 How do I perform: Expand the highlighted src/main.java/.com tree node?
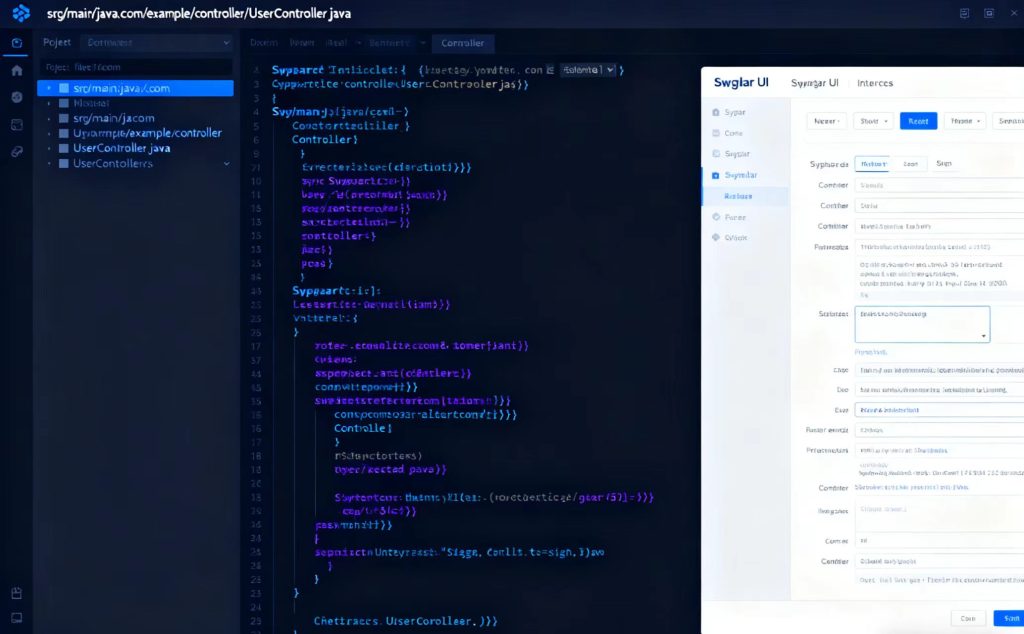tap(48, 88)
